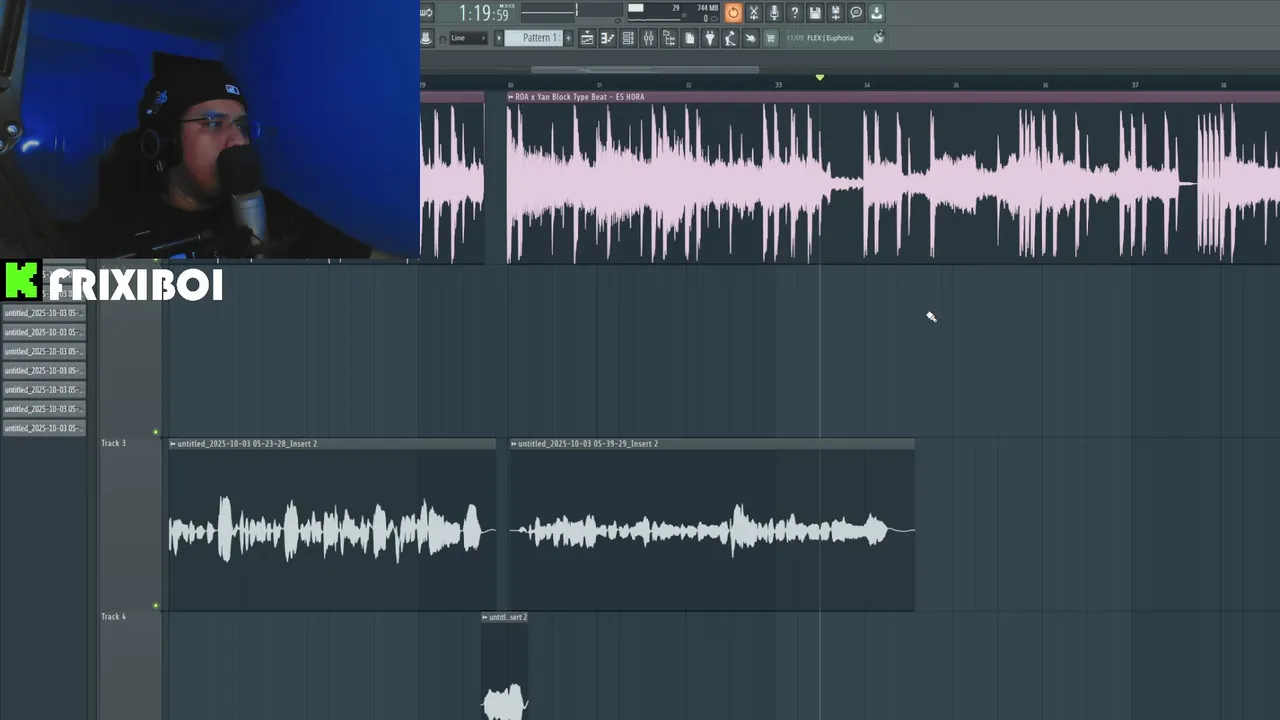
Task: Click the Track 3 label
Action: pos(113,443)
